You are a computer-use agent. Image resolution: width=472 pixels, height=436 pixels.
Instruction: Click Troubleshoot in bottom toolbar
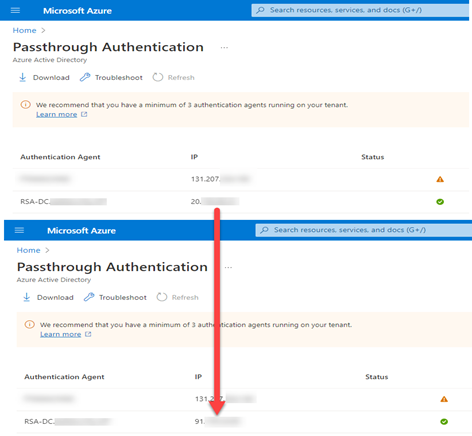click(x=115, y=297)
